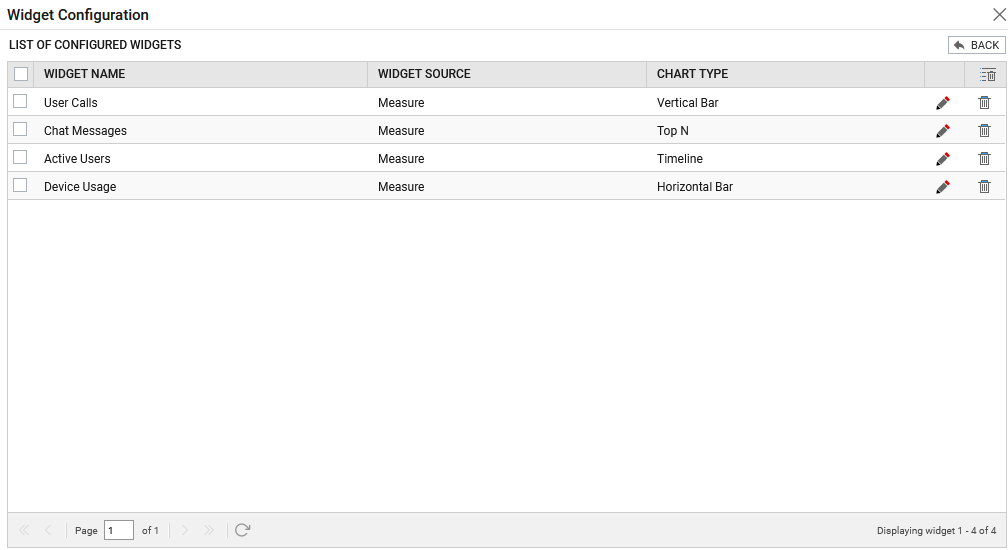Click 'Measure' source in Chat Messages row

click(x=401, y=131)
